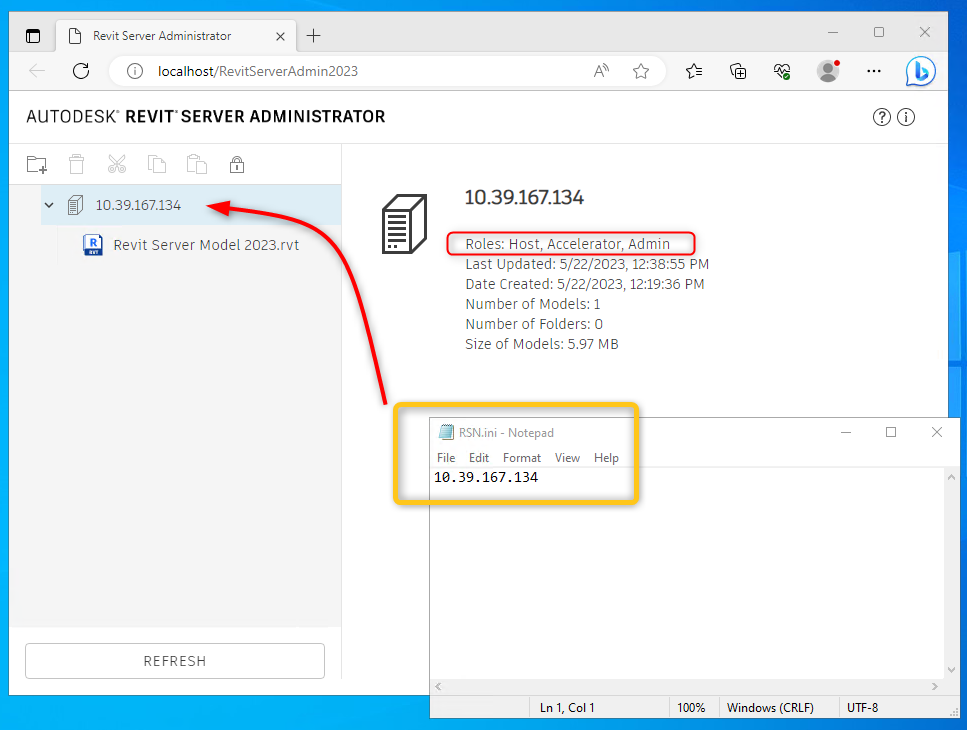Click the IP text in Notepad
The image size is (967, 730).
pyautogui.click(x=486, y=477)
